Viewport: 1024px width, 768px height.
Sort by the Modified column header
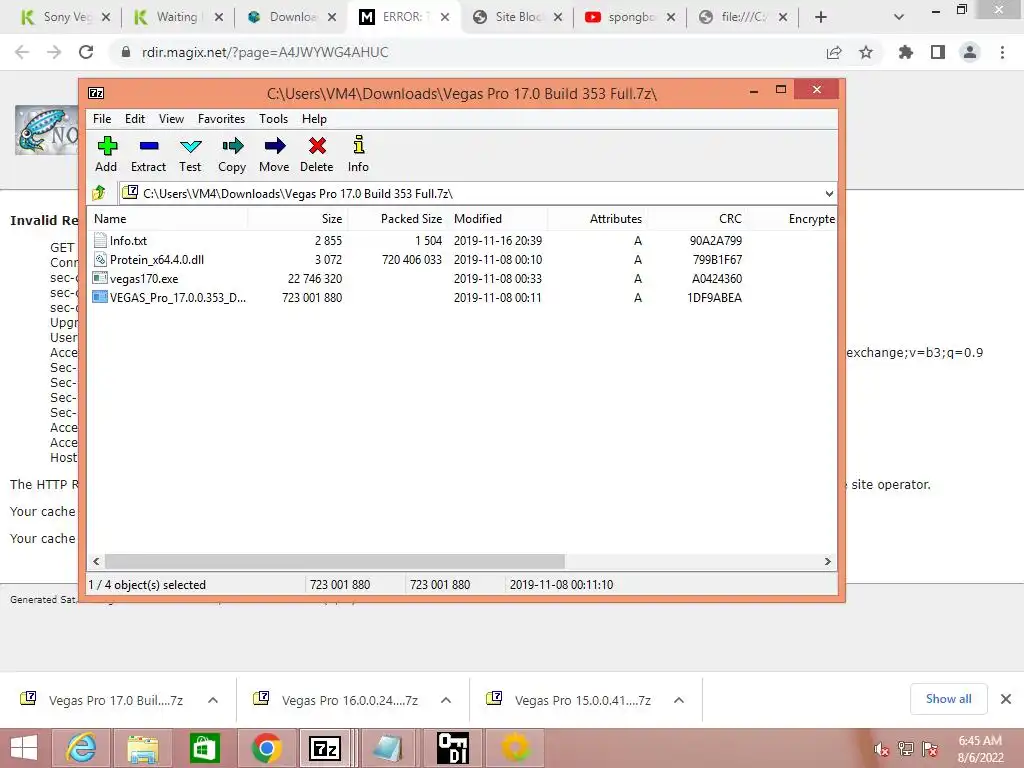498,219
